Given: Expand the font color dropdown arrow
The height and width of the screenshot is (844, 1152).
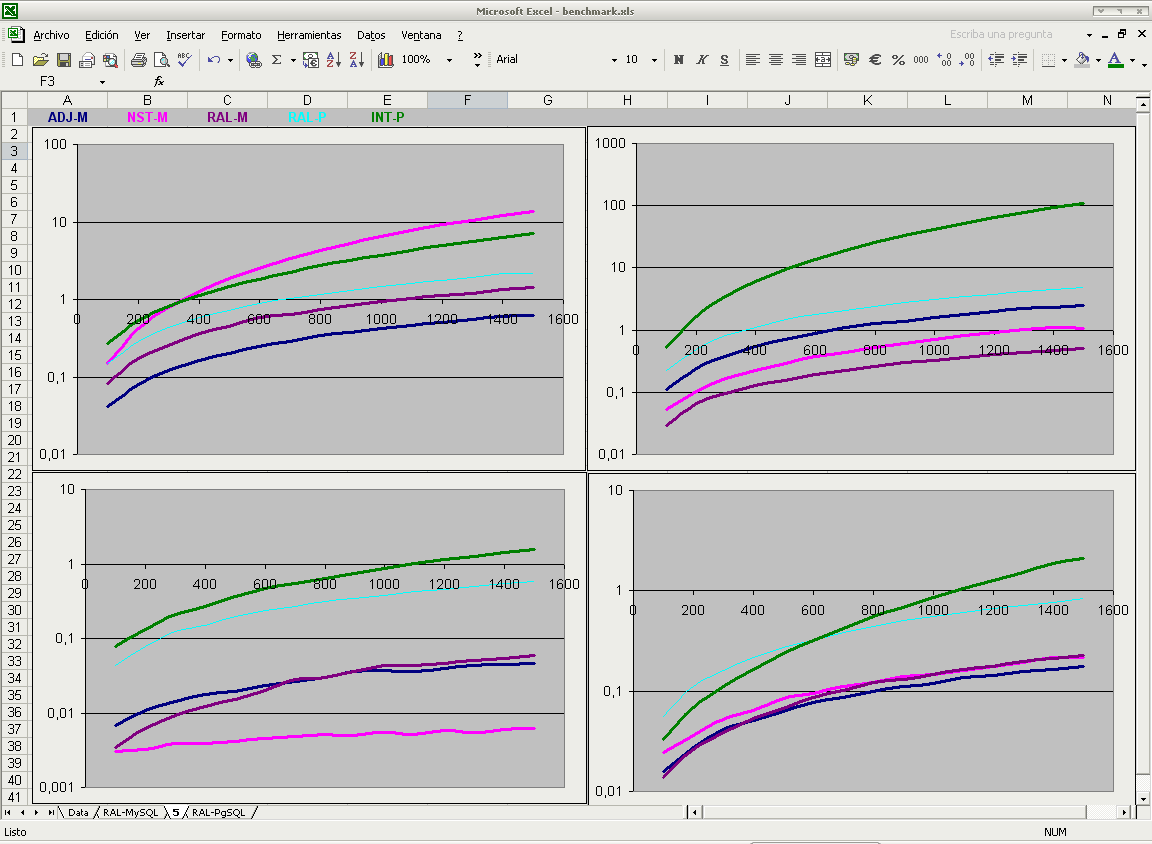Looking at the screenshot, I should pyautogui.click(x=1132, y=60).
